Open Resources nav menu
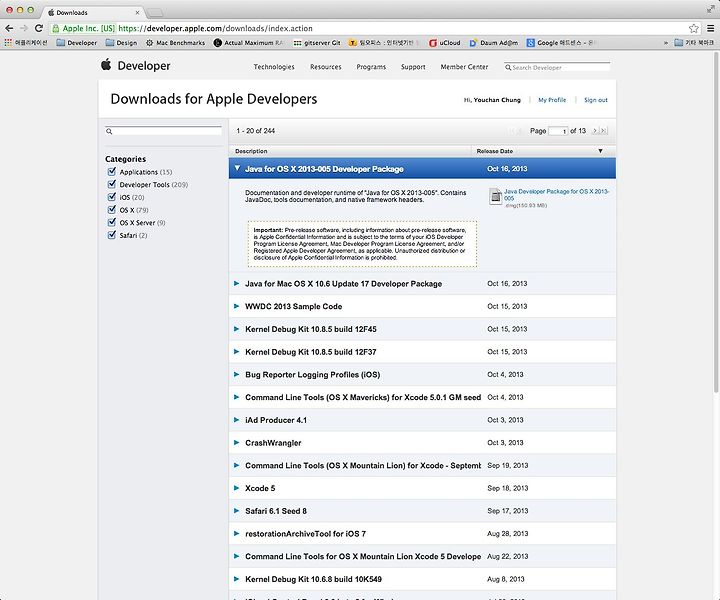 tap(326, 67)
